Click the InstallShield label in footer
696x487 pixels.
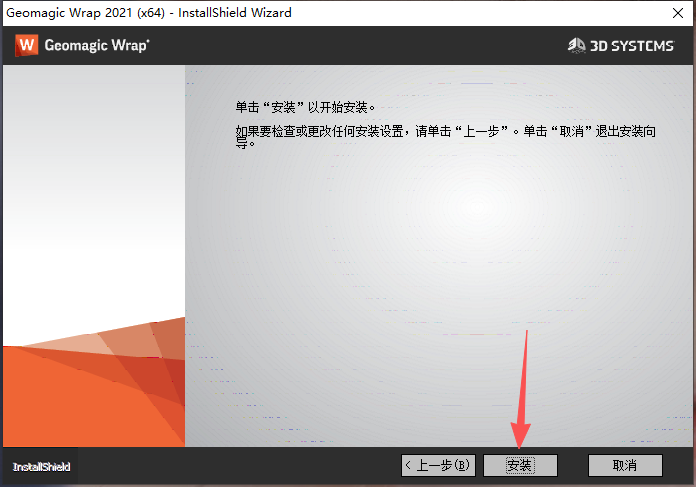point(40,467)
